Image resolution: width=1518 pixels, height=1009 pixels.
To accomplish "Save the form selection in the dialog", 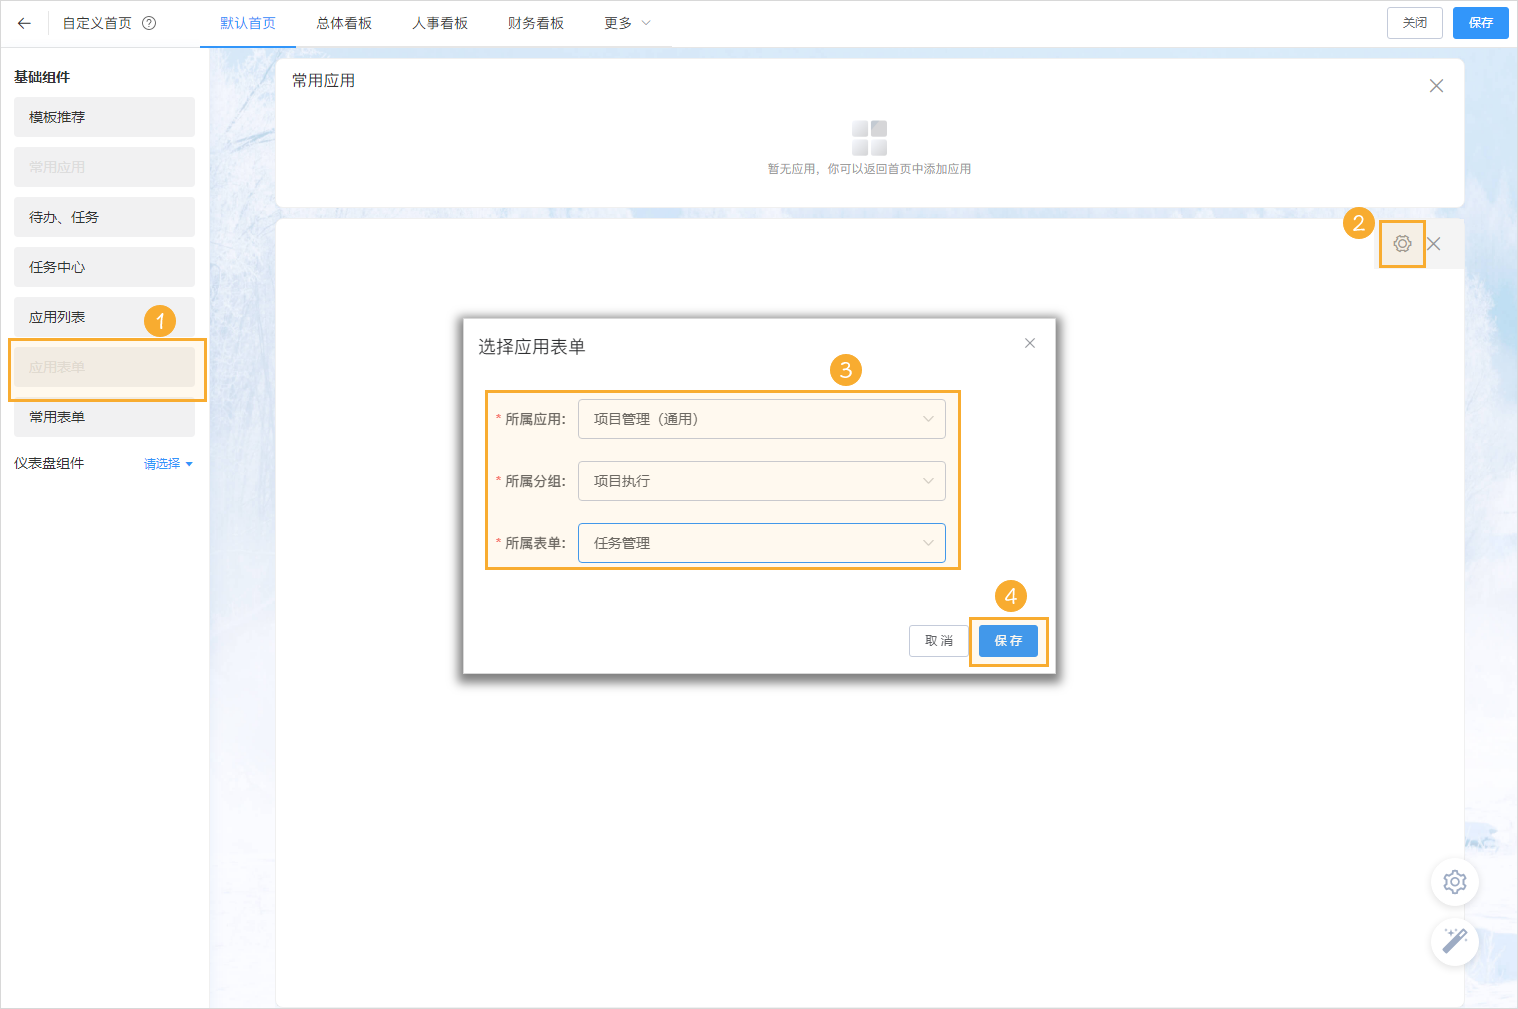I will 1007,641.
